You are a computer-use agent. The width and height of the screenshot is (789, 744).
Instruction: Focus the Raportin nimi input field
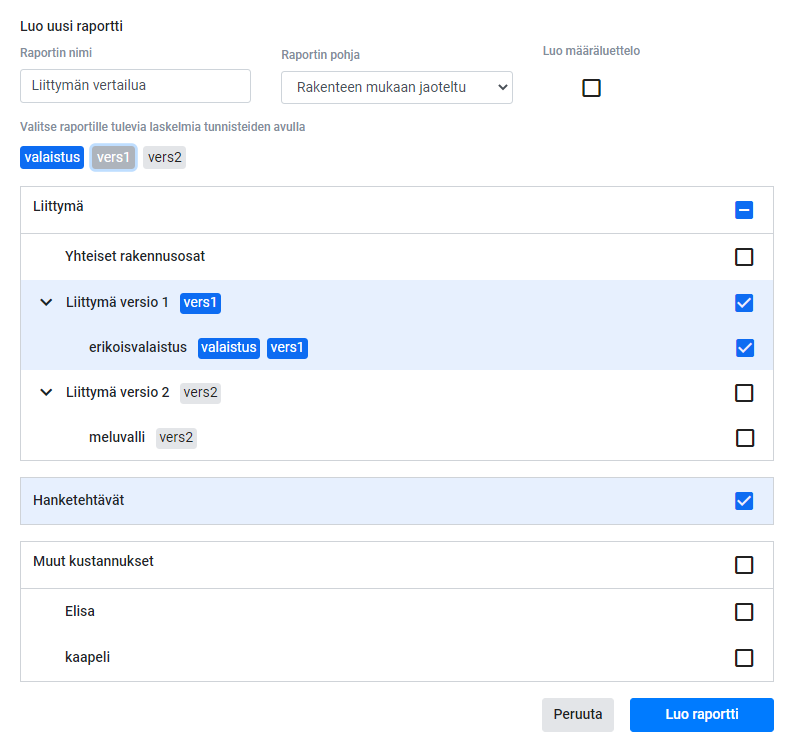tap(135, 86)
